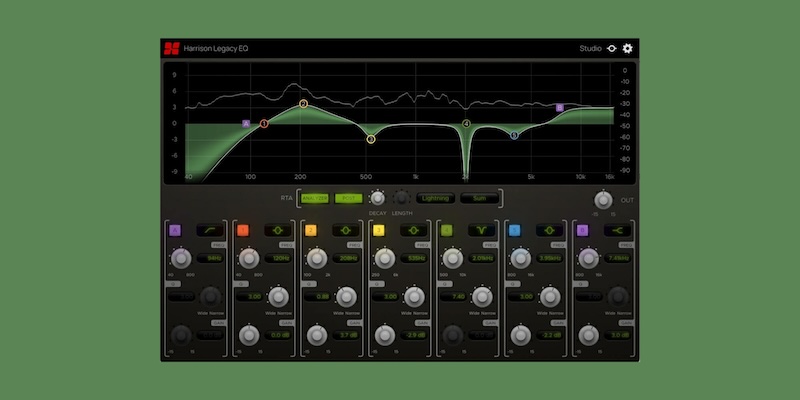Click the 535Hz frequency field
This screenshot has width=800, height=400.
(x=414, y=259)
